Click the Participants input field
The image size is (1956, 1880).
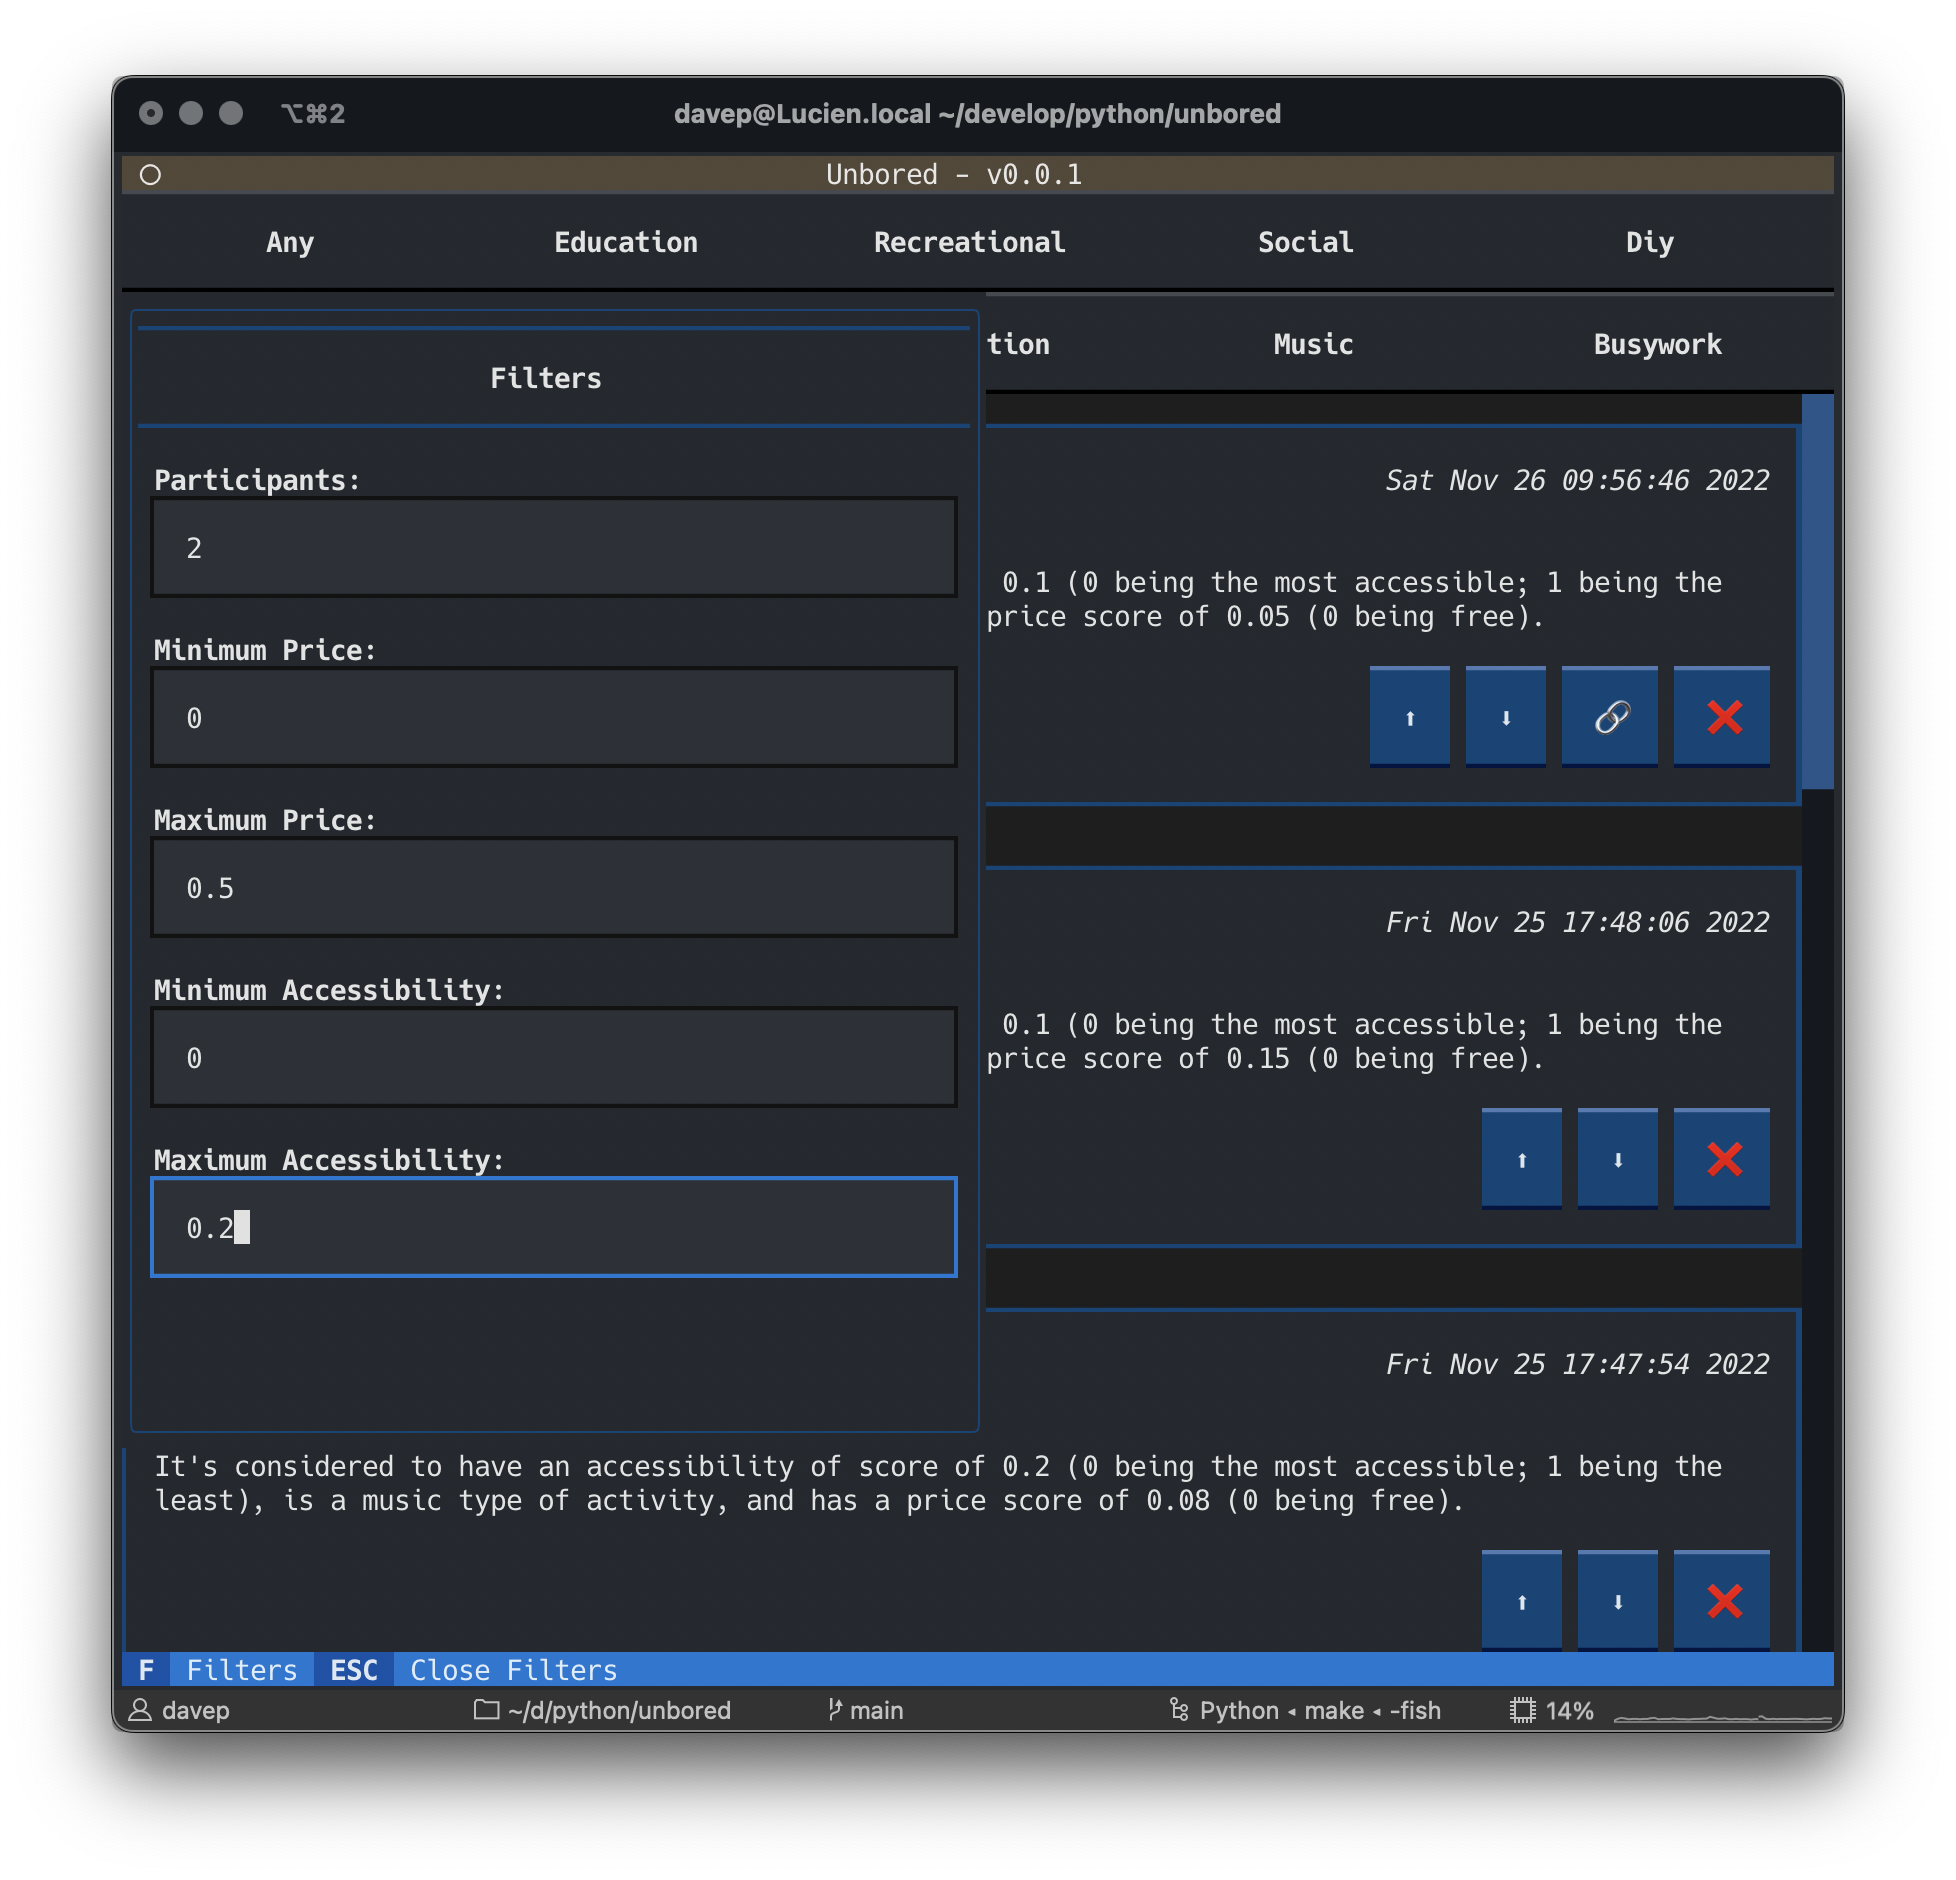[554, 547]
